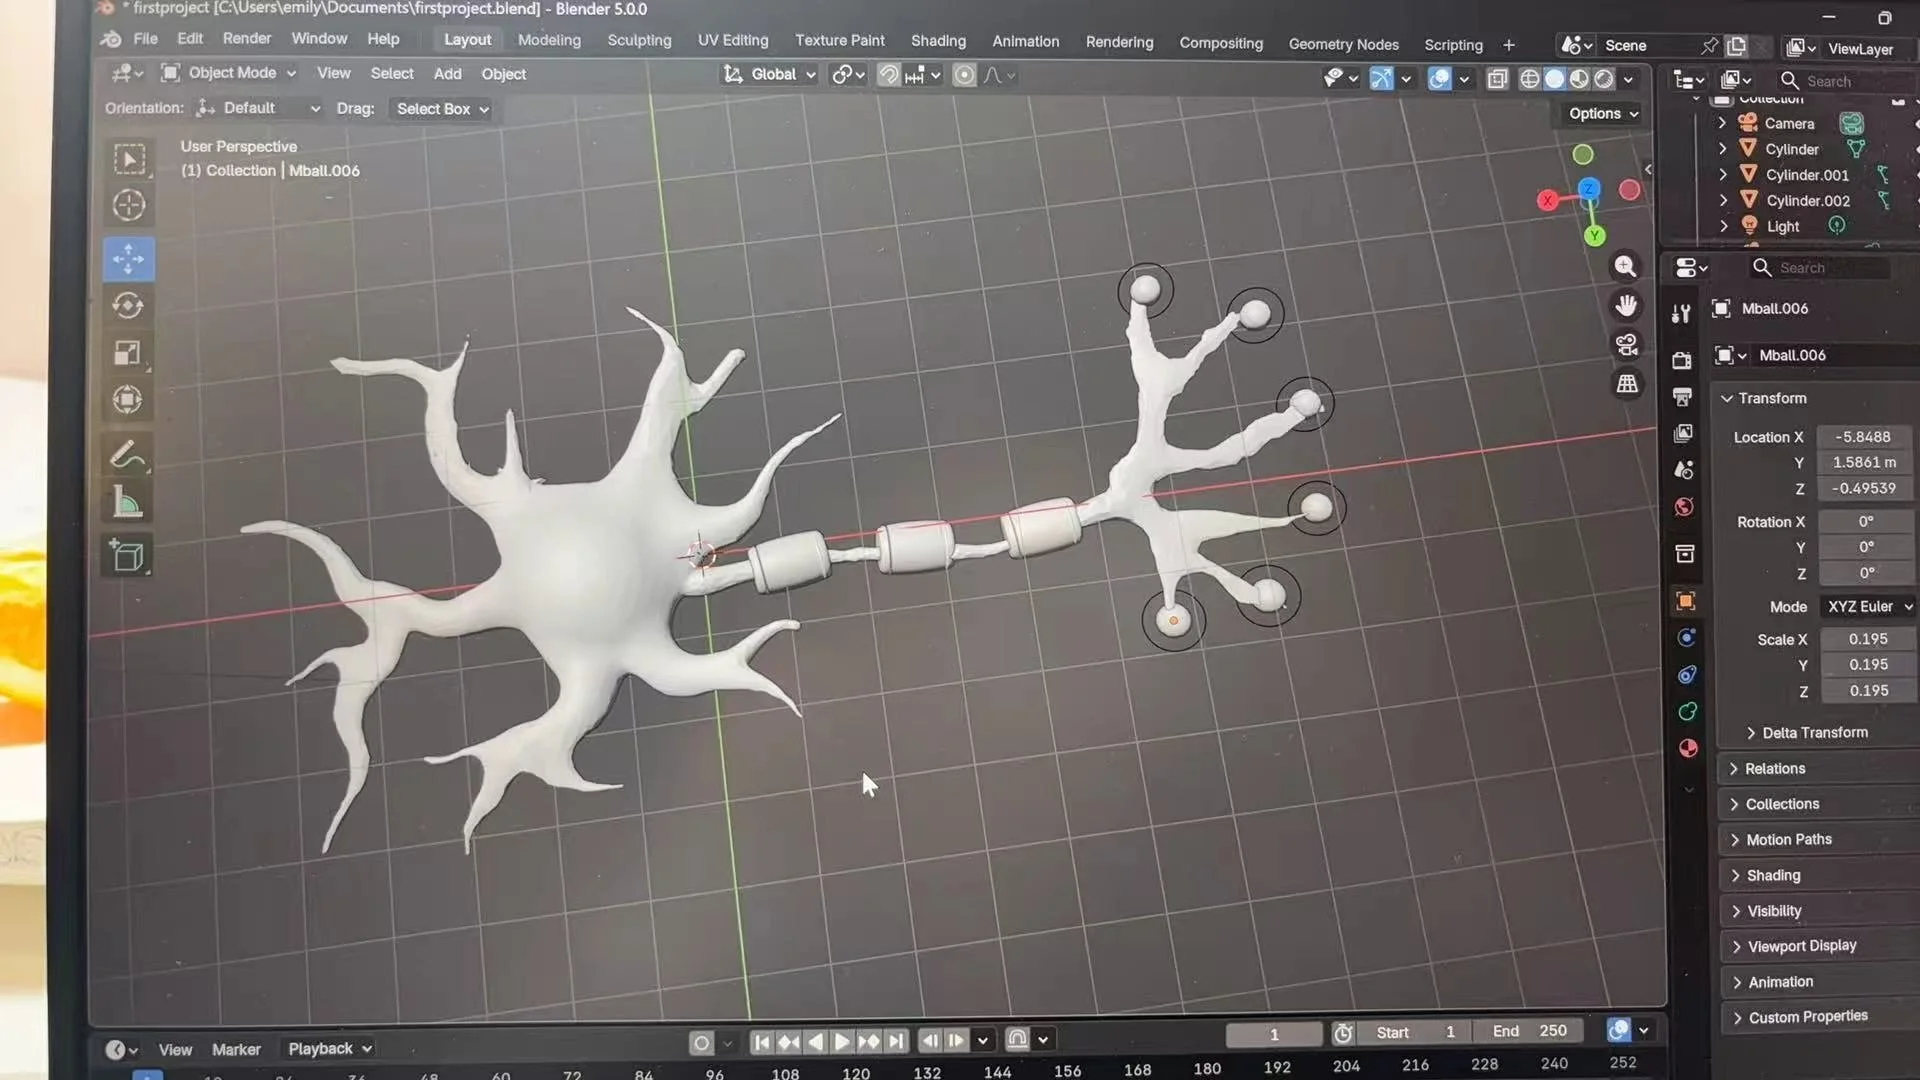
Task: Toggle the snapping magnet button
Action: (x=889, y=75)
